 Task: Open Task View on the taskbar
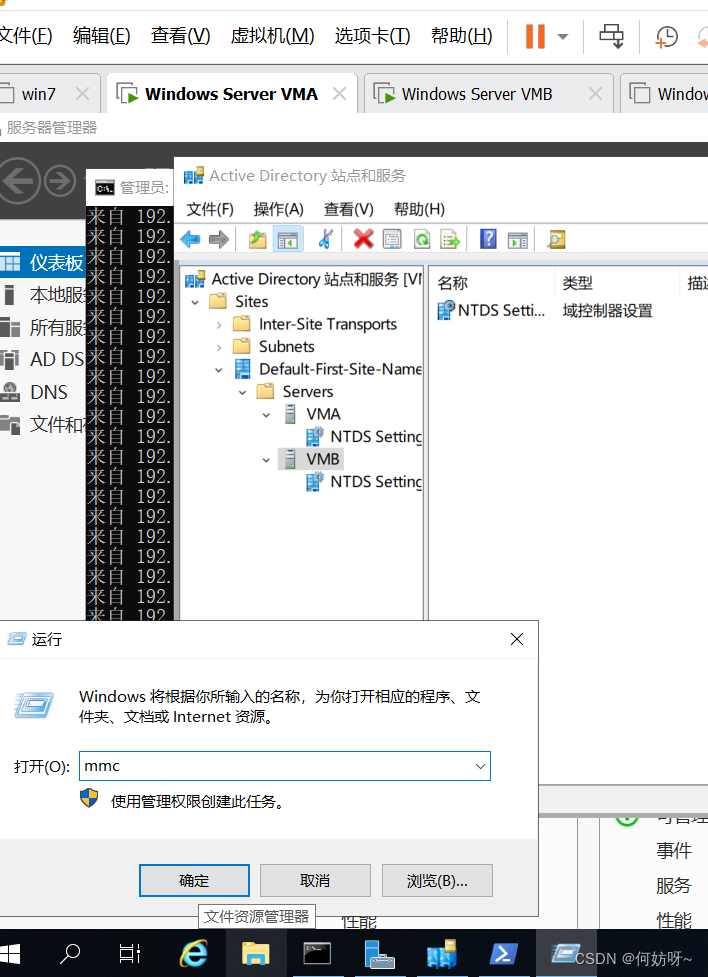pyautogui.click(x=130, y=953)
